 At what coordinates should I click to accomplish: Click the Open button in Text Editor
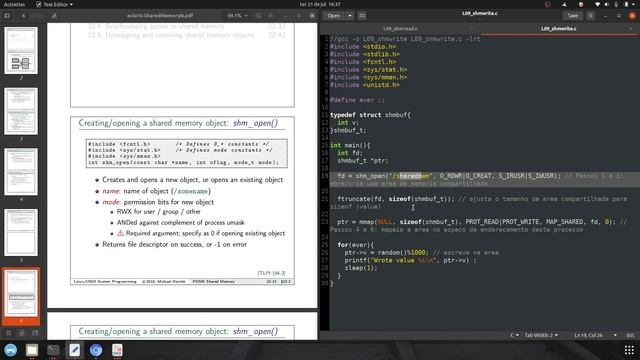(333, 16)
